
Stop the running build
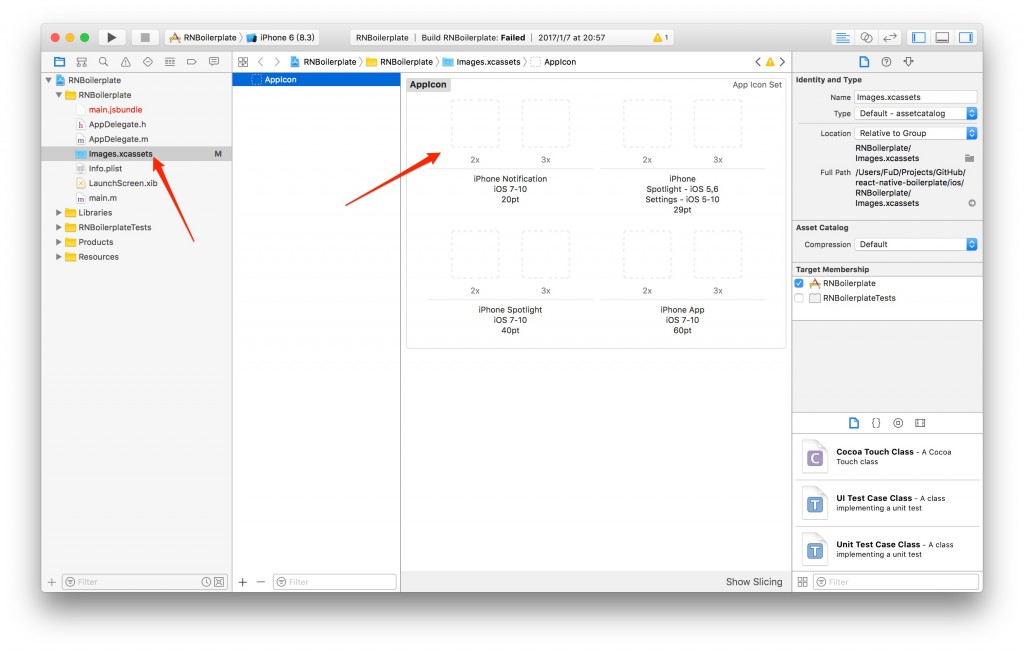coord(145,37)
